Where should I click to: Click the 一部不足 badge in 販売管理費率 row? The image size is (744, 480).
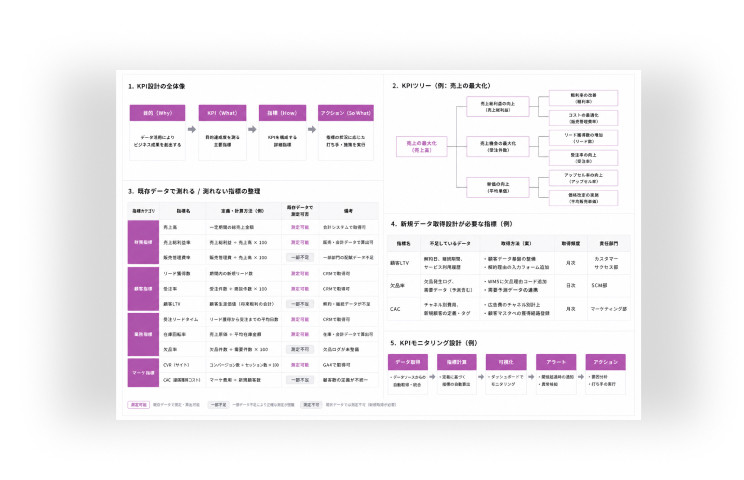tap(300, 258)
